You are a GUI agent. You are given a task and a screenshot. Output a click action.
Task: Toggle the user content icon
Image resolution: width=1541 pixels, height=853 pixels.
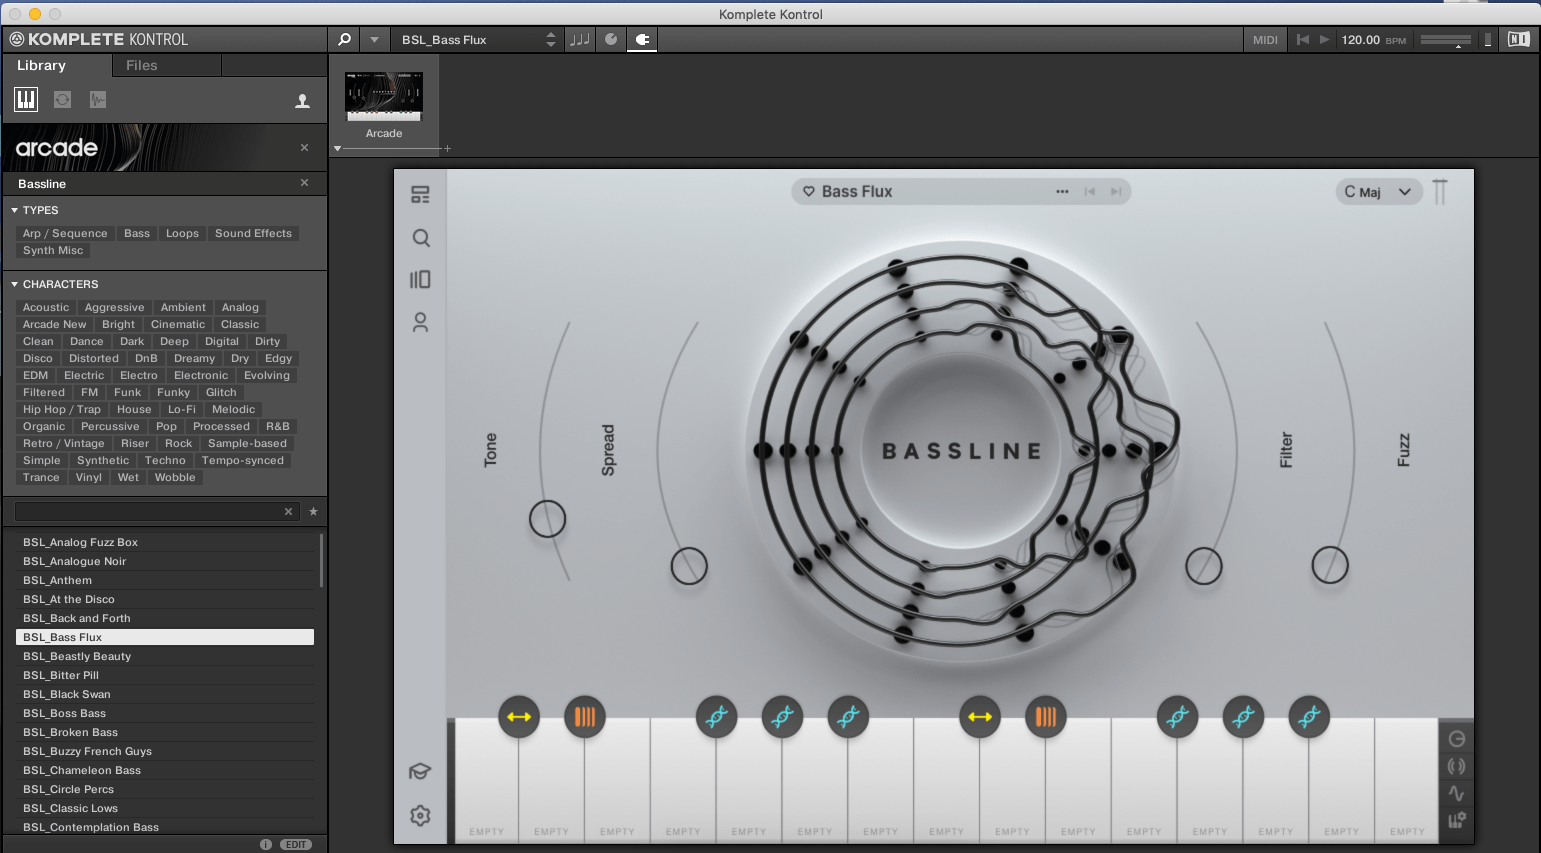pos(302,100)
